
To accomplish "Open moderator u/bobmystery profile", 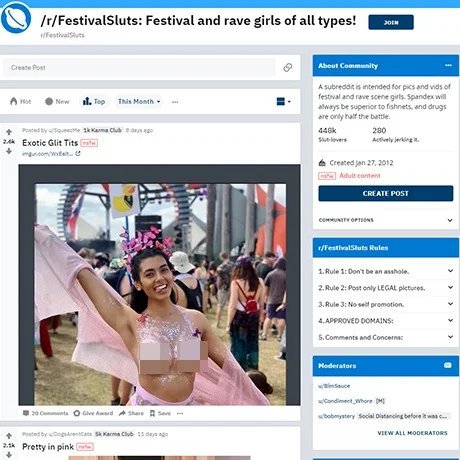I will coord(336,416).
